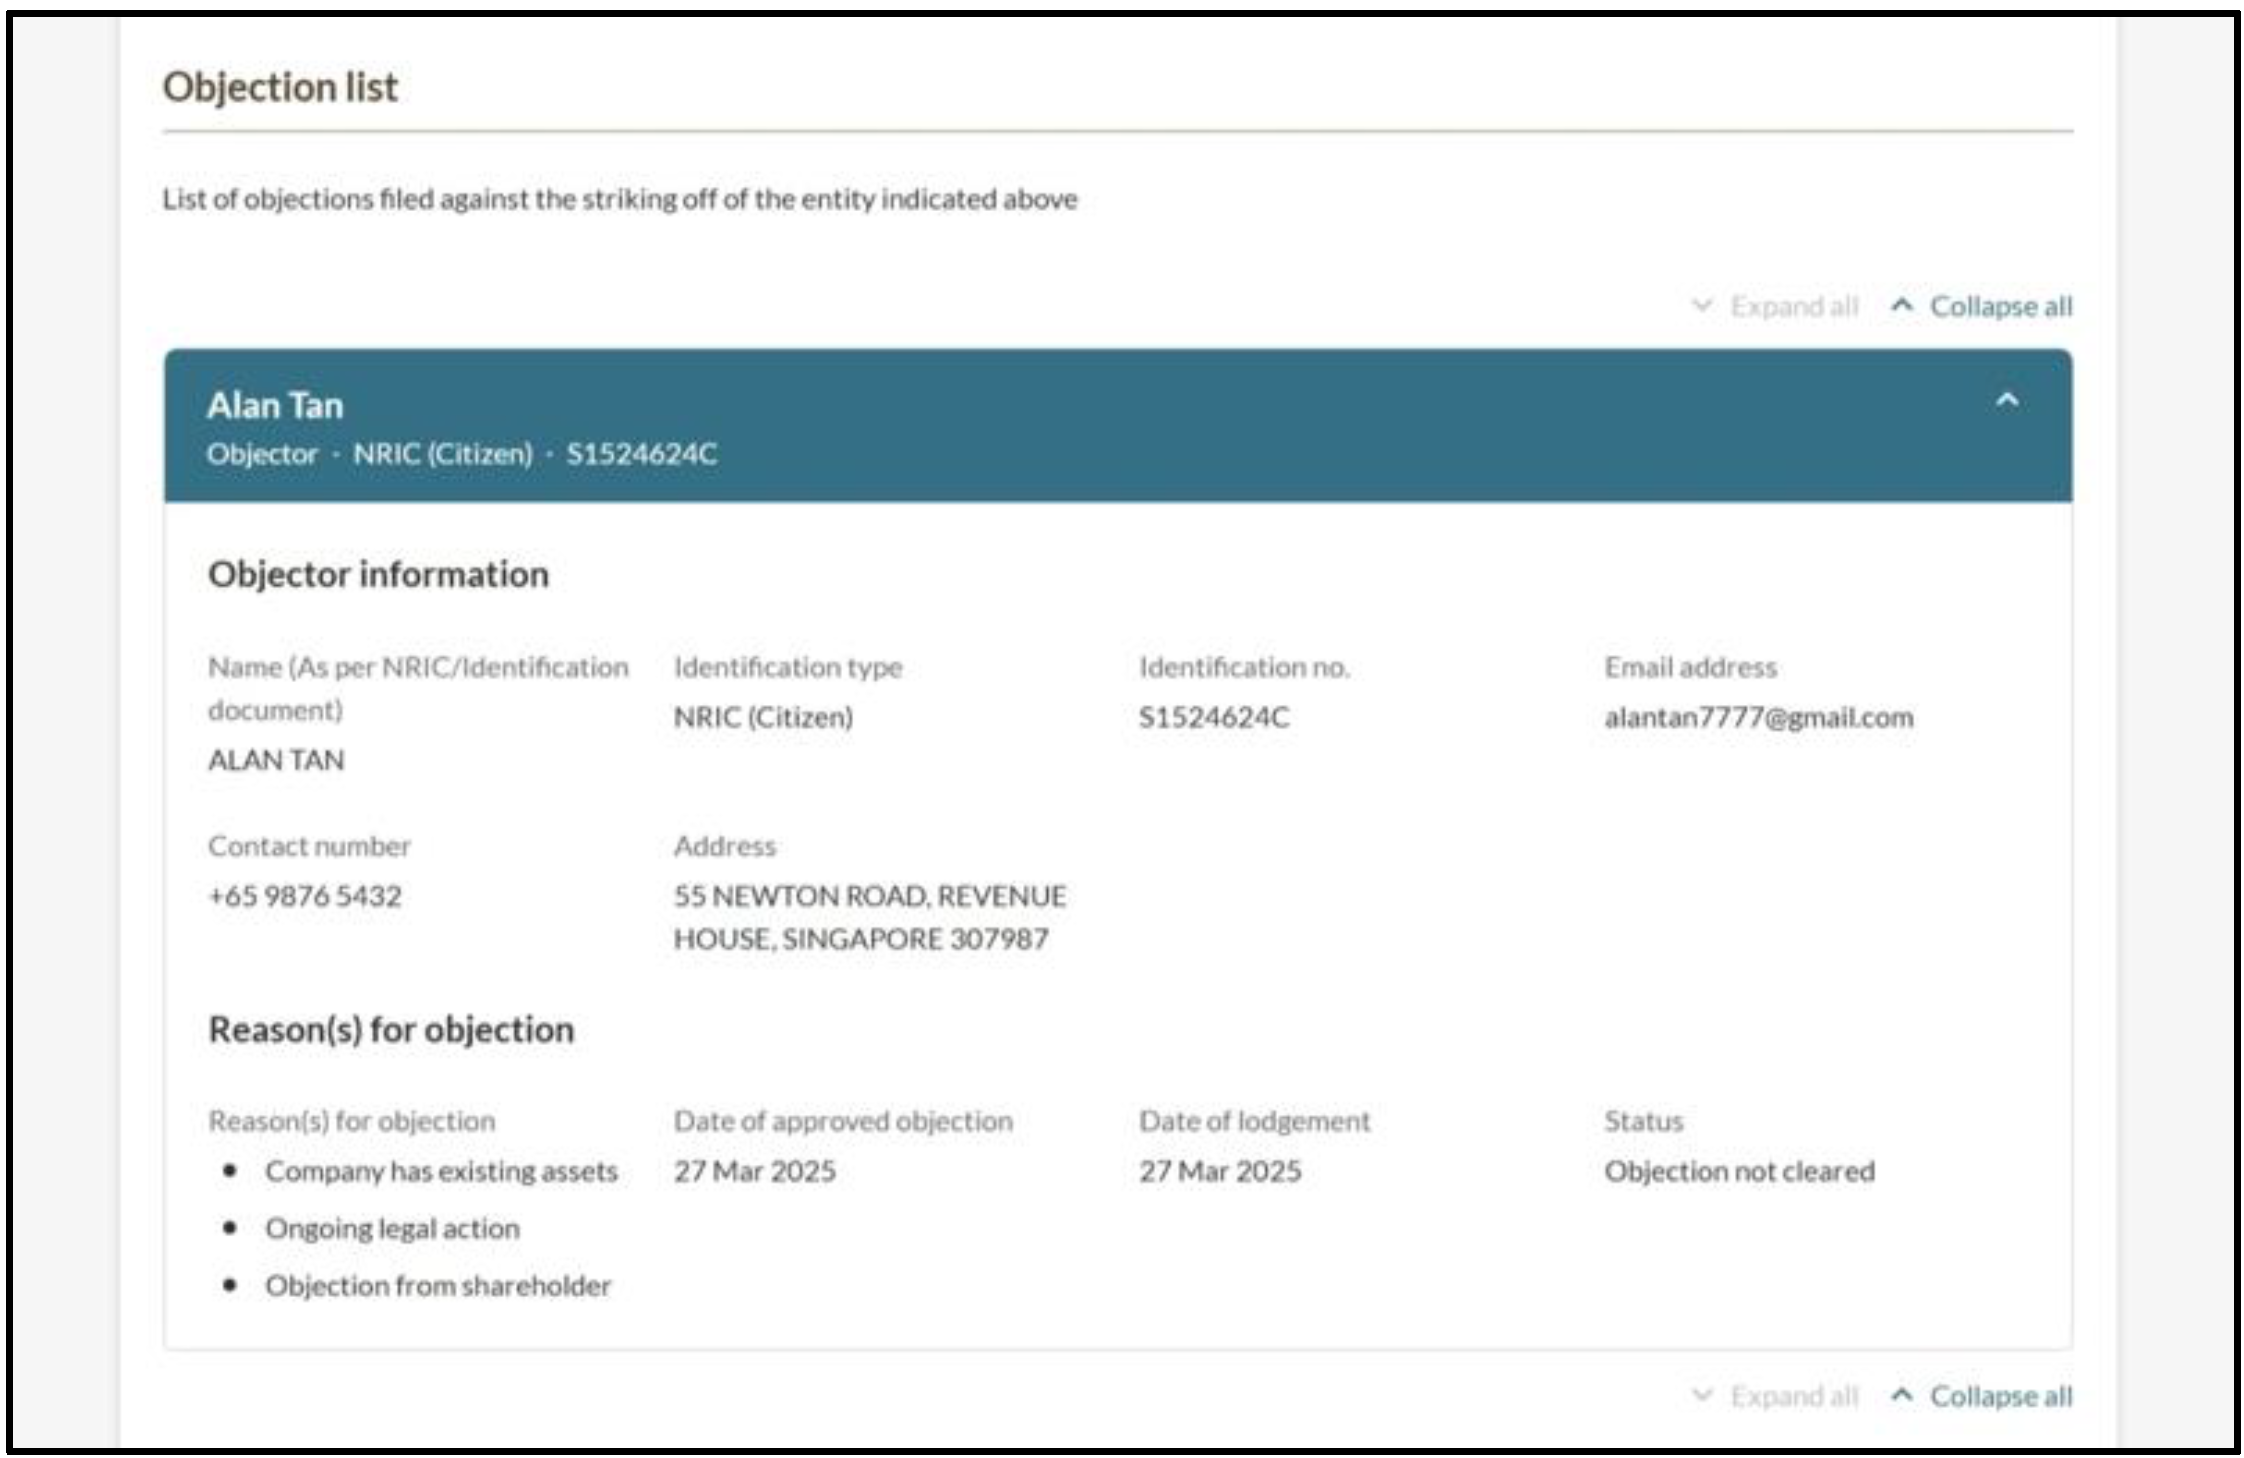Collapse the Alan Tan accordion chevron
The height and width of the screenshot is (1458, 2244).
tap(2006, 402)
